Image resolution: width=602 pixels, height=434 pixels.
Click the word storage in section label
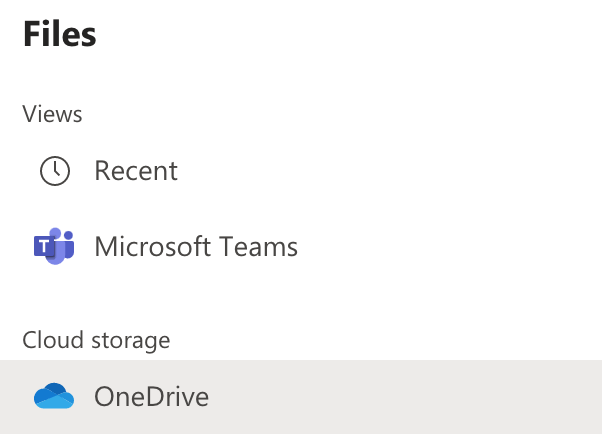coord(131,341)
